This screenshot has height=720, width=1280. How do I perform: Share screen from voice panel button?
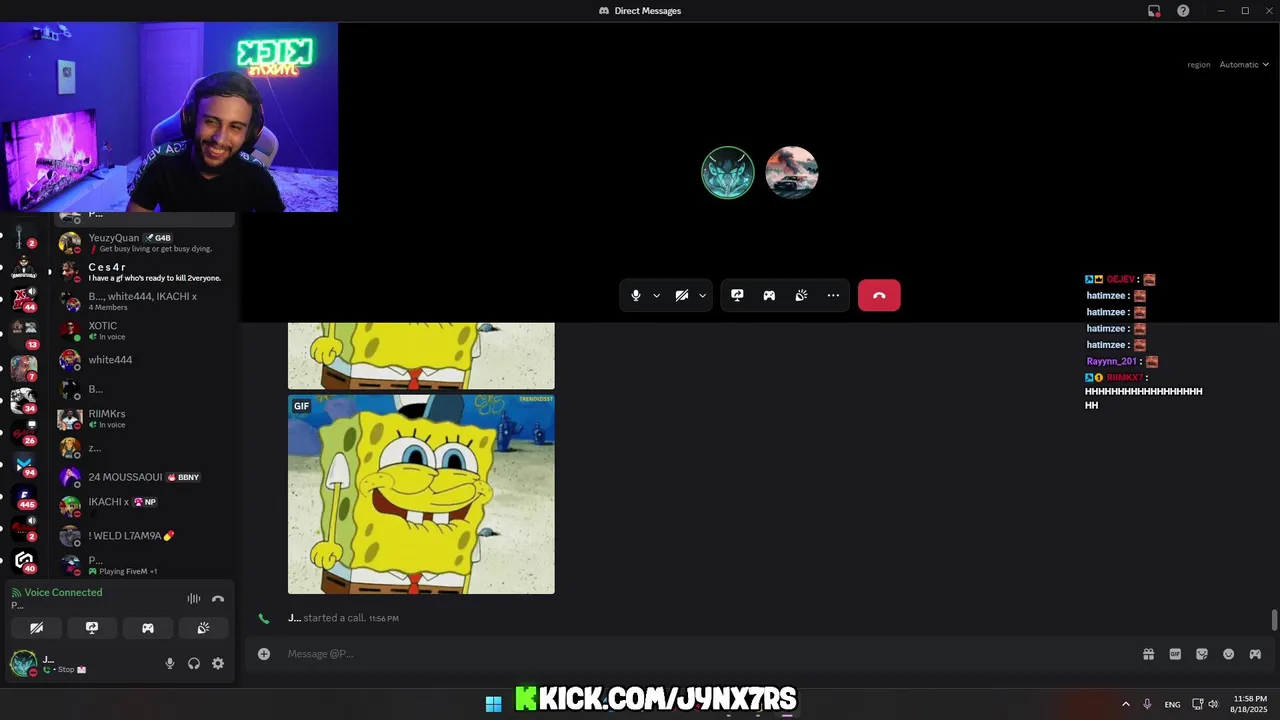point(92,628)
